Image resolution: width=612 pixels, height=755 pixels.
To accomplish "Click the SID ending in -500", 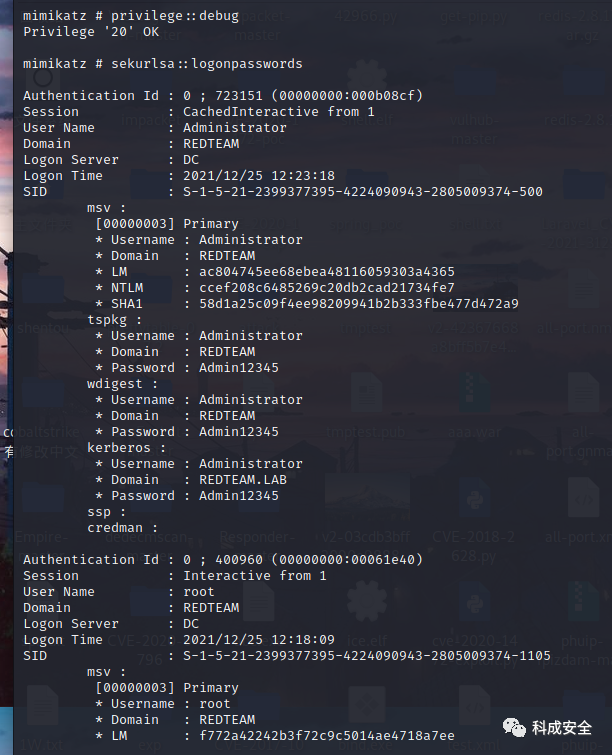I will (x=363, y=192).
